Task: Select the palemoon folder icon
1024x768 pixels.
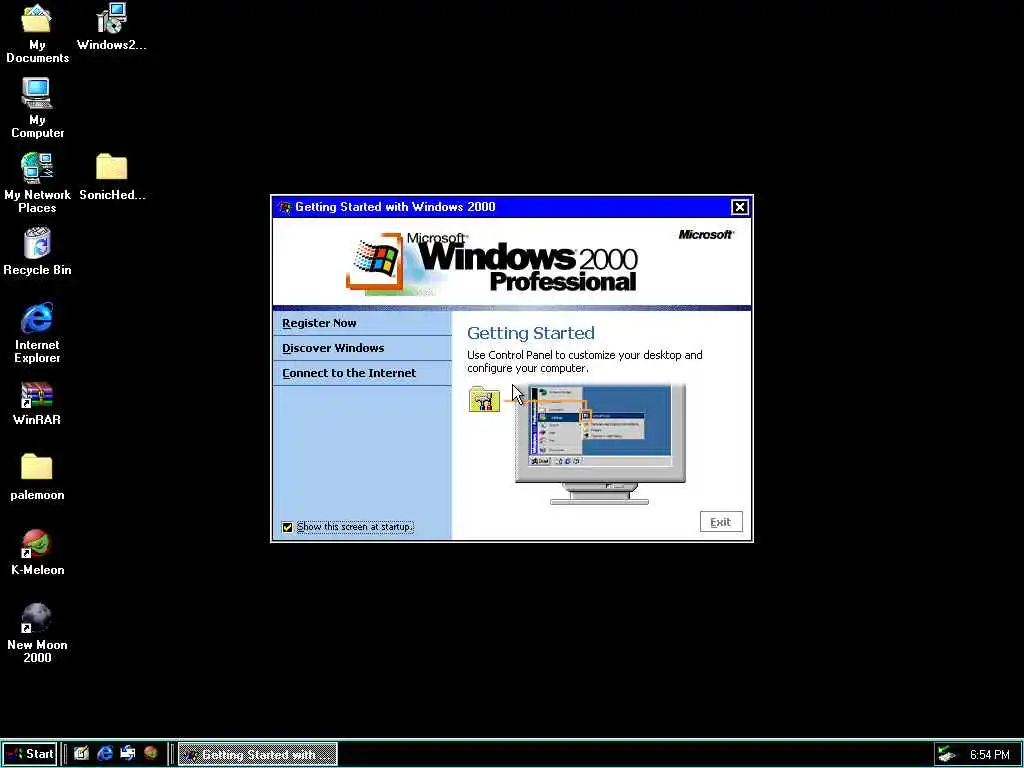Action: 37,478
